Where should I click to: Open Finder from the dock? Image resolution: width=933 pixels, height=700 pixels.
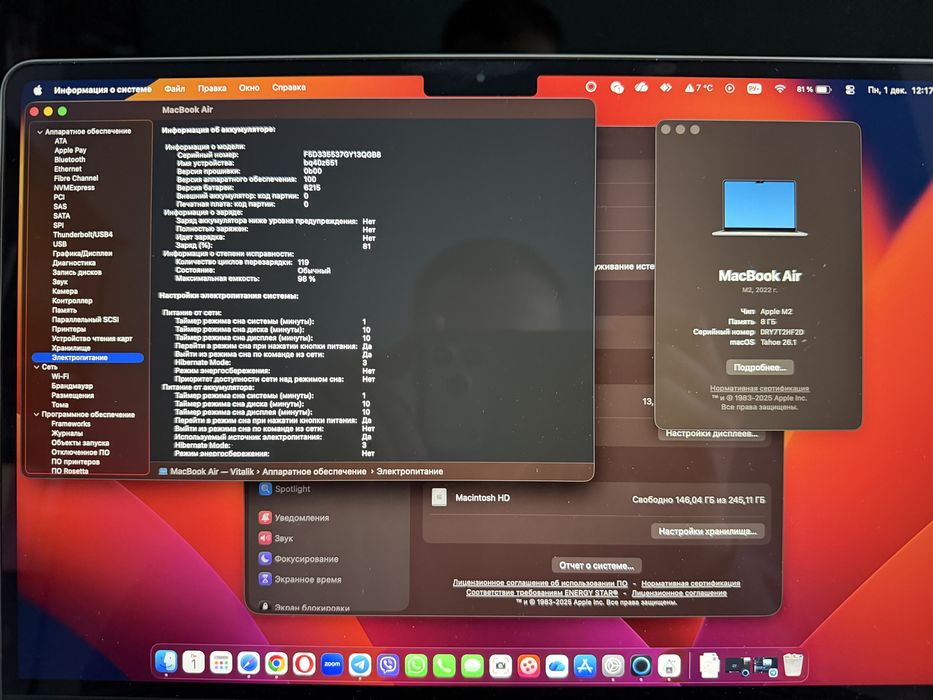point(167,662)
